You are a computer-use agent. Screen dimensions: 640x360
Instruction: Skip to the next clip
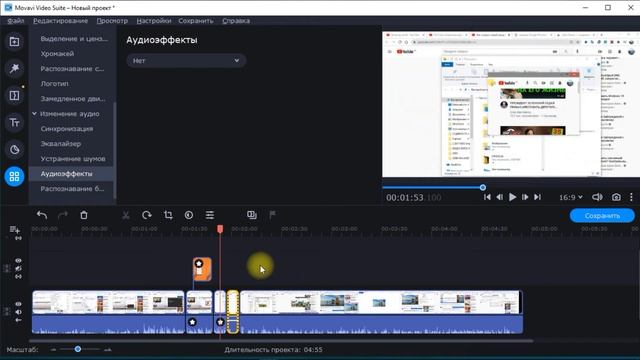point(538,197)
